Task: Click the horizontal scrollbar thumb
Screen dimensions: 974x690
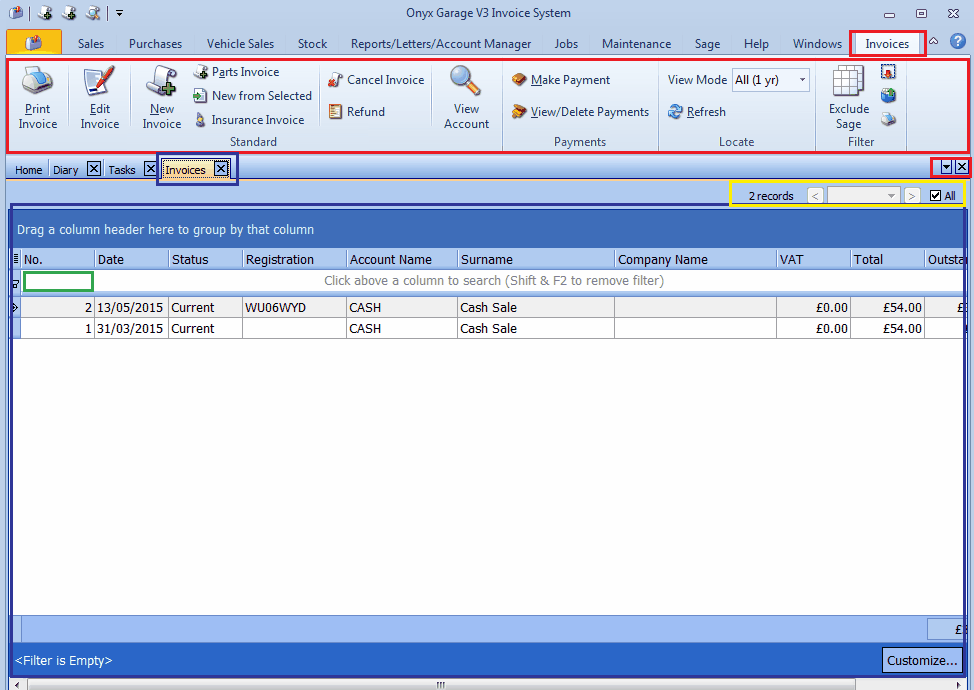Action: tap(441, 685)
